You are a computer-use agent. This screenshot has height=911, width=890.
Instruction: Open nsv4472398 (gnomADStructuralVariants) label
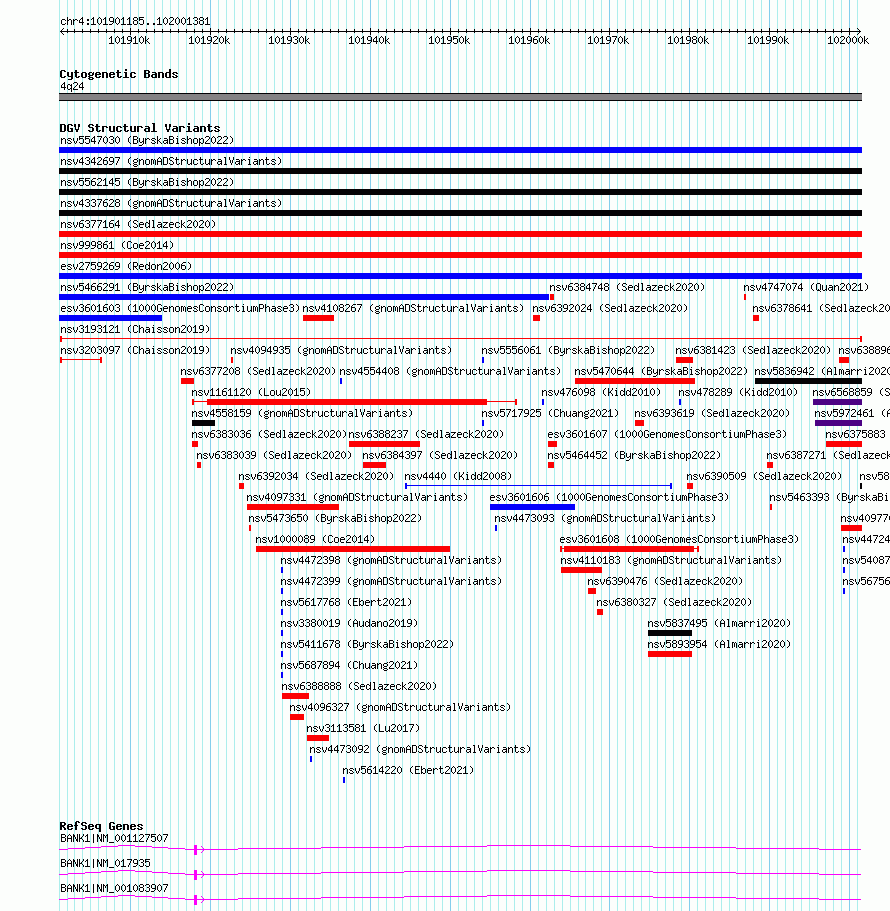click(391, 559)
